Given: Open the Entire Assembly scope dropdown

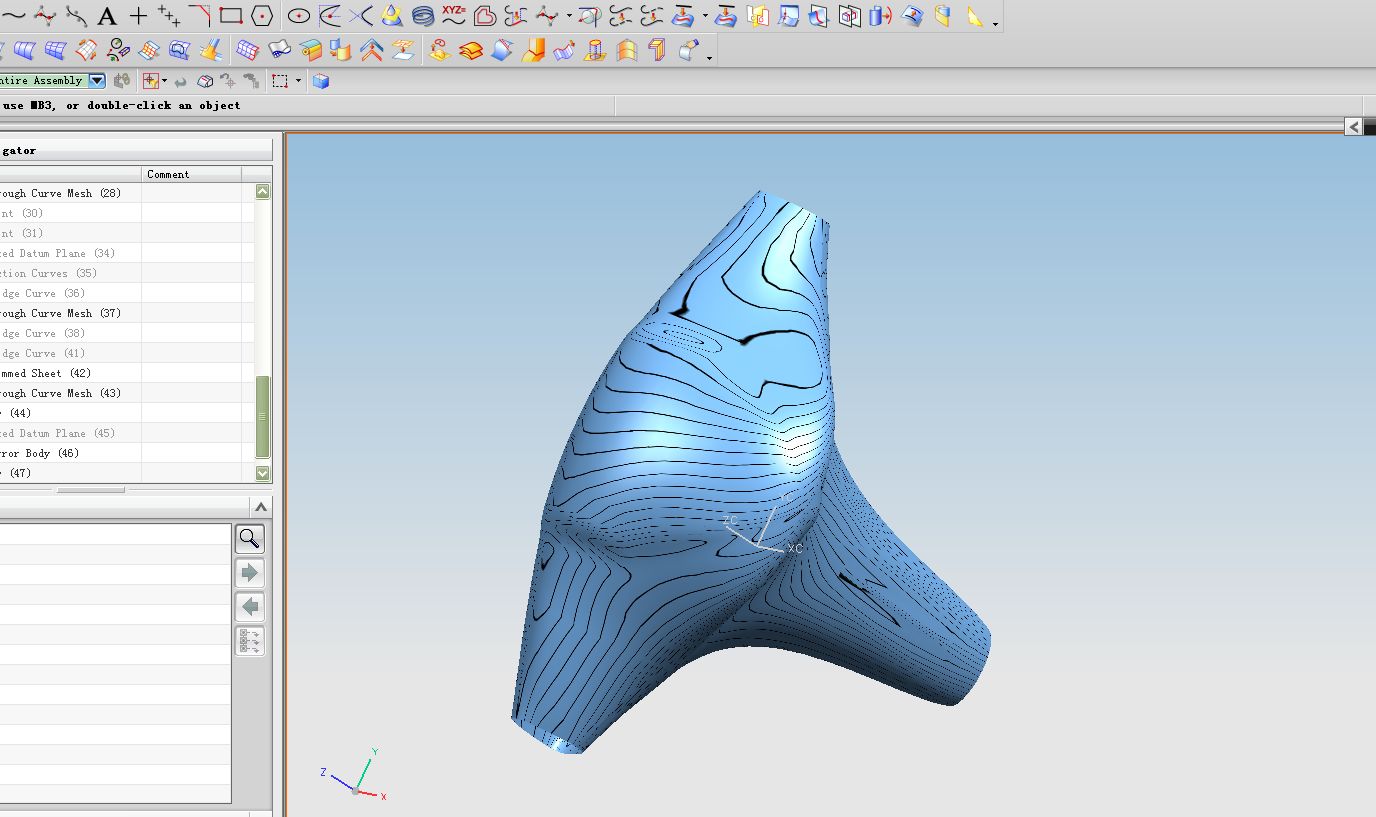Looking at the screenshot, I should coord(97,81).
